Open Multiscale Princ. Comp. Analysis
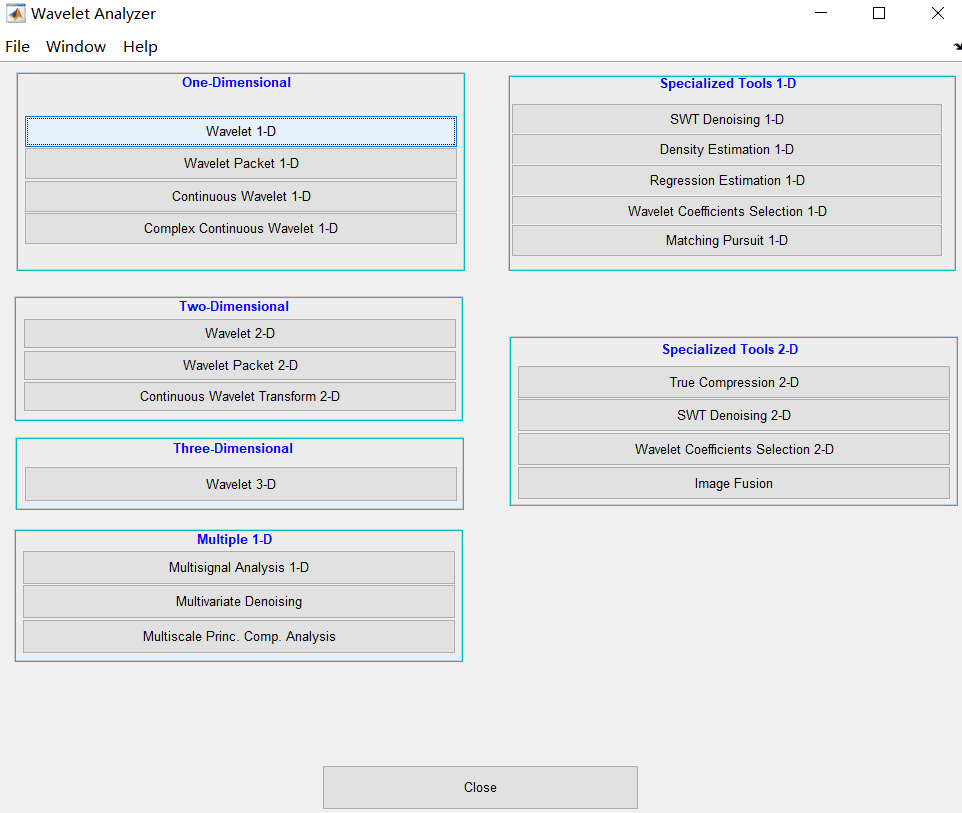962x813 pixels. [239, 636]
